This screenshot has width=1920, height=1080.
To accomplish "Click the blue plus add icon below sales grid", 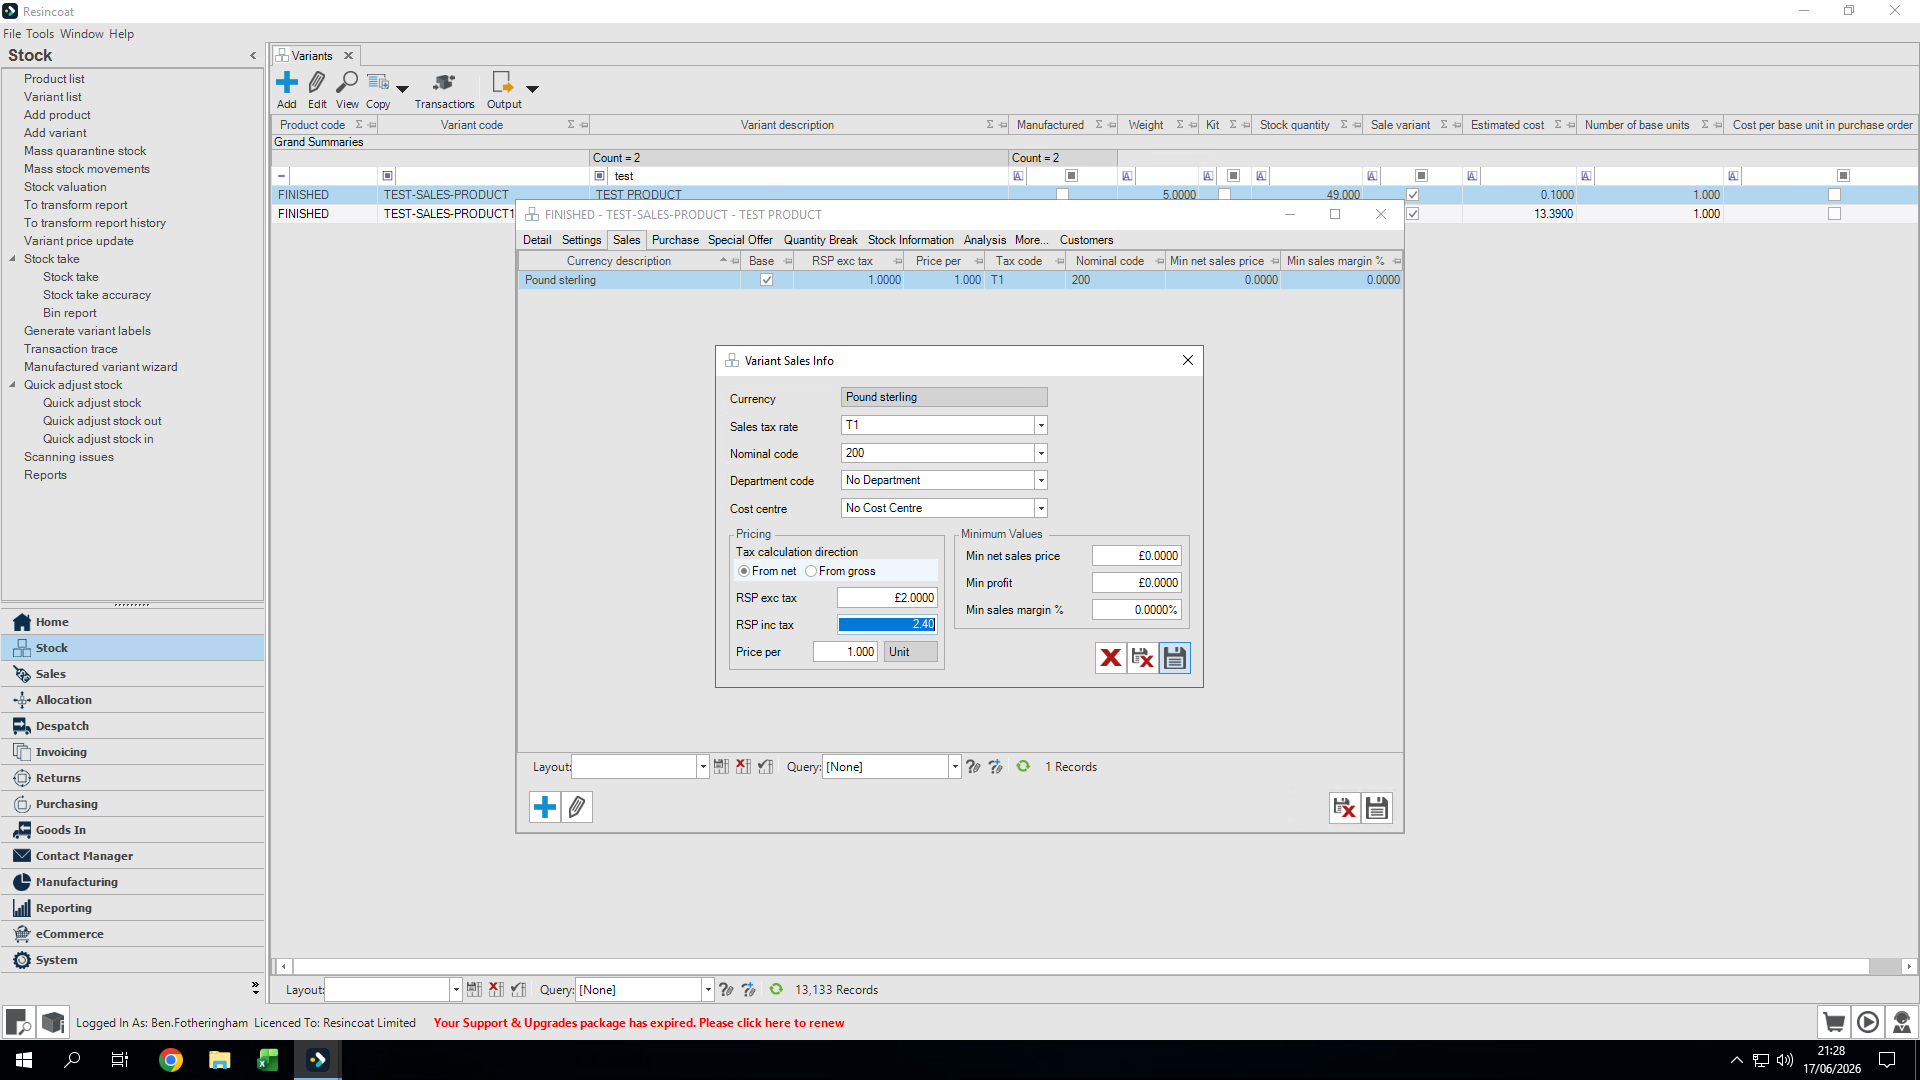I will click(545, 807).
